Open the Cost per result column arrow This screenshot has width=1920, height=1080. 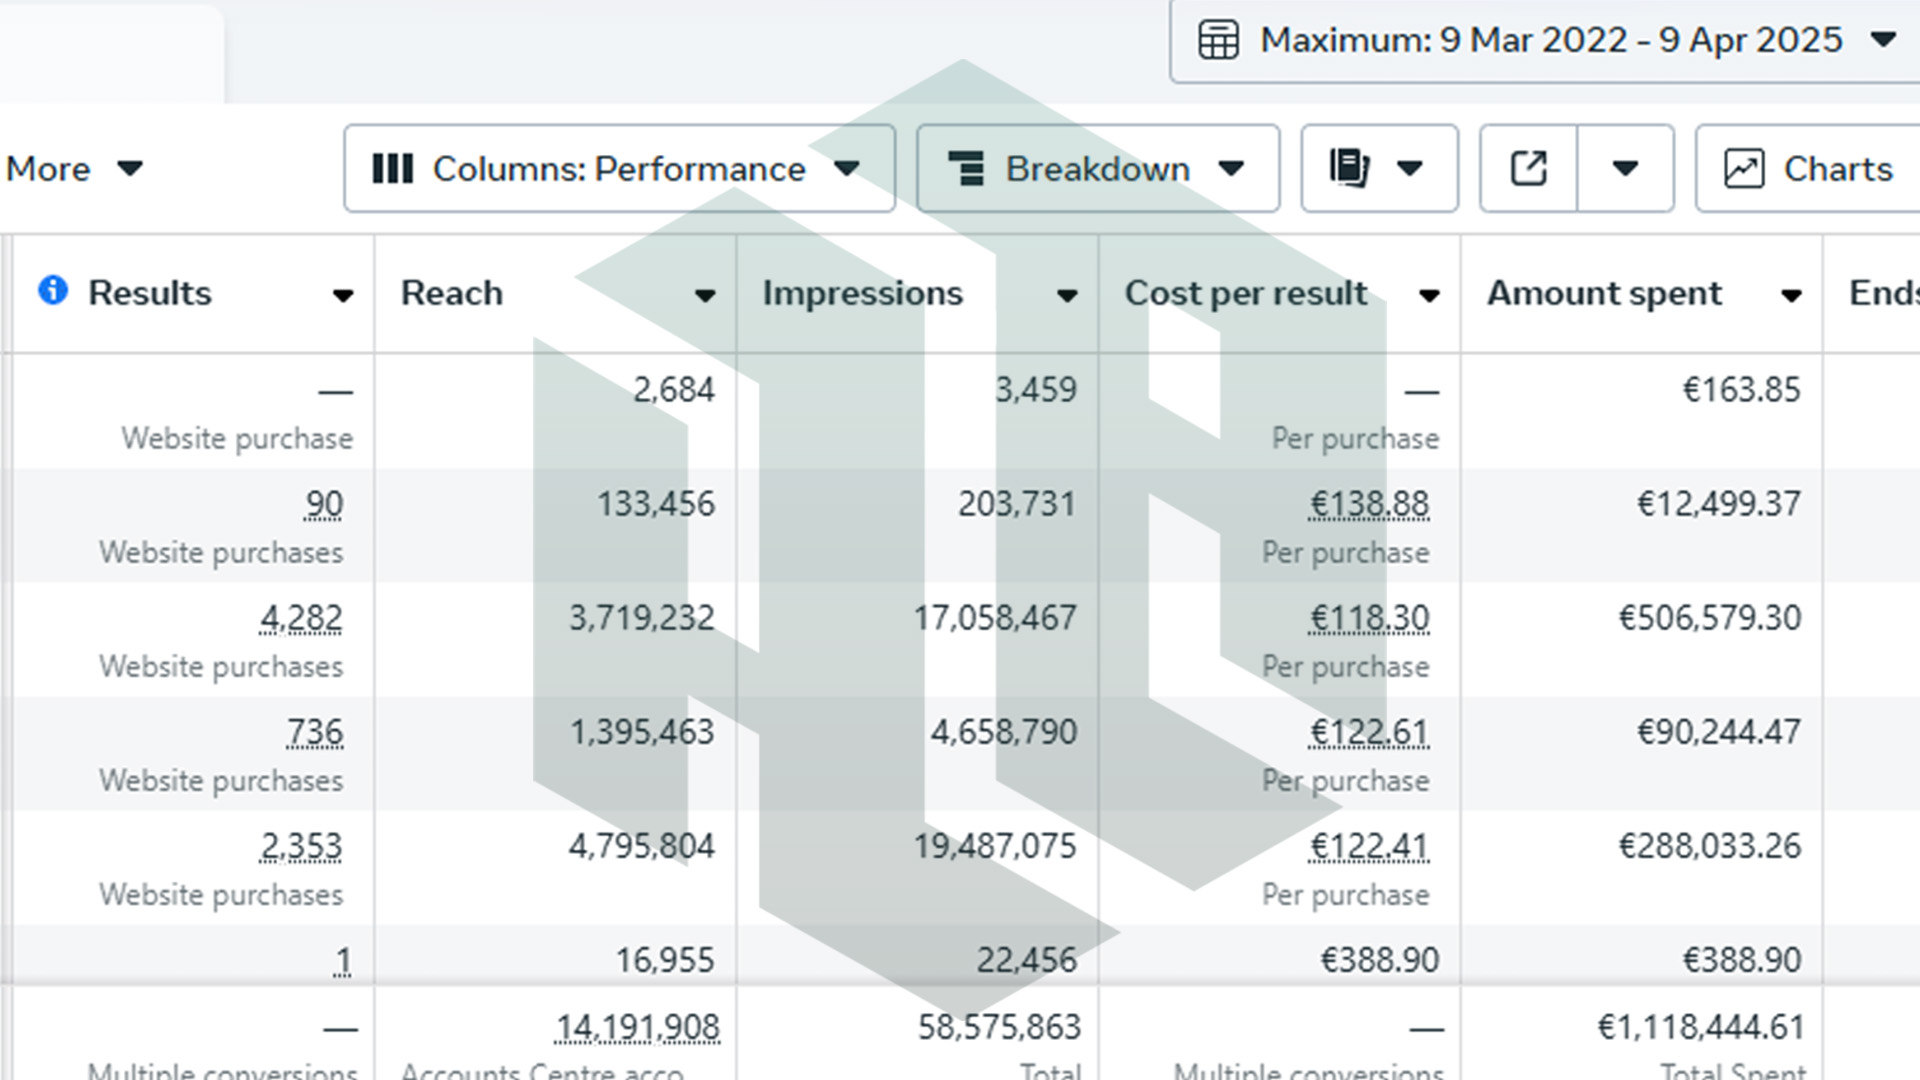[1429, 295]
